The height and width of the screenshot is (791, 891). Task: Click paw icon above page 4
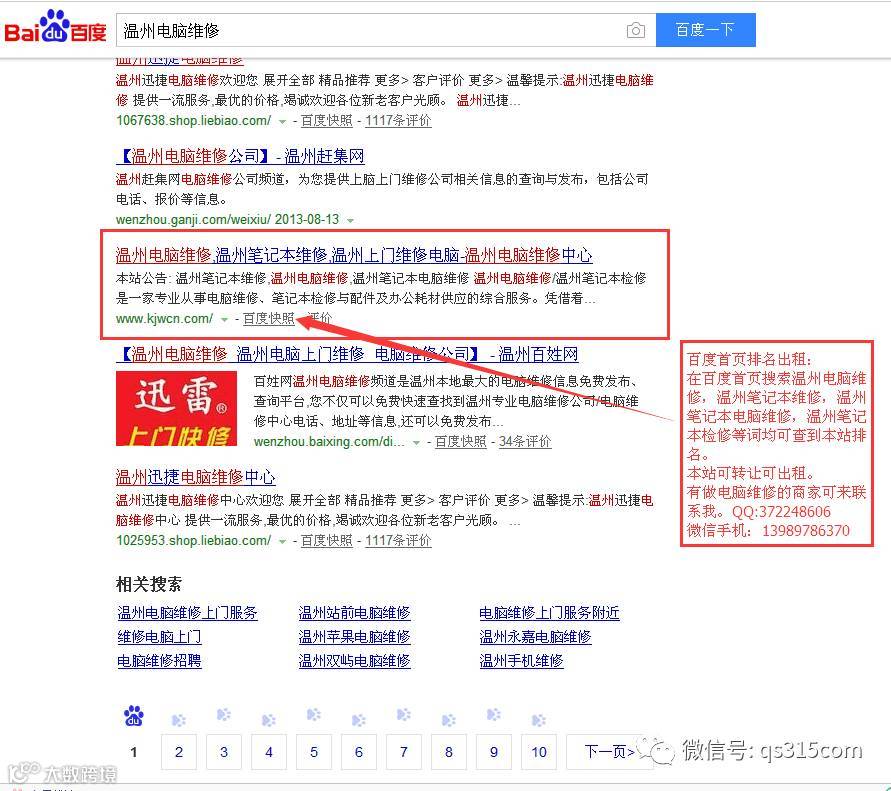click(x=269, y=721)
